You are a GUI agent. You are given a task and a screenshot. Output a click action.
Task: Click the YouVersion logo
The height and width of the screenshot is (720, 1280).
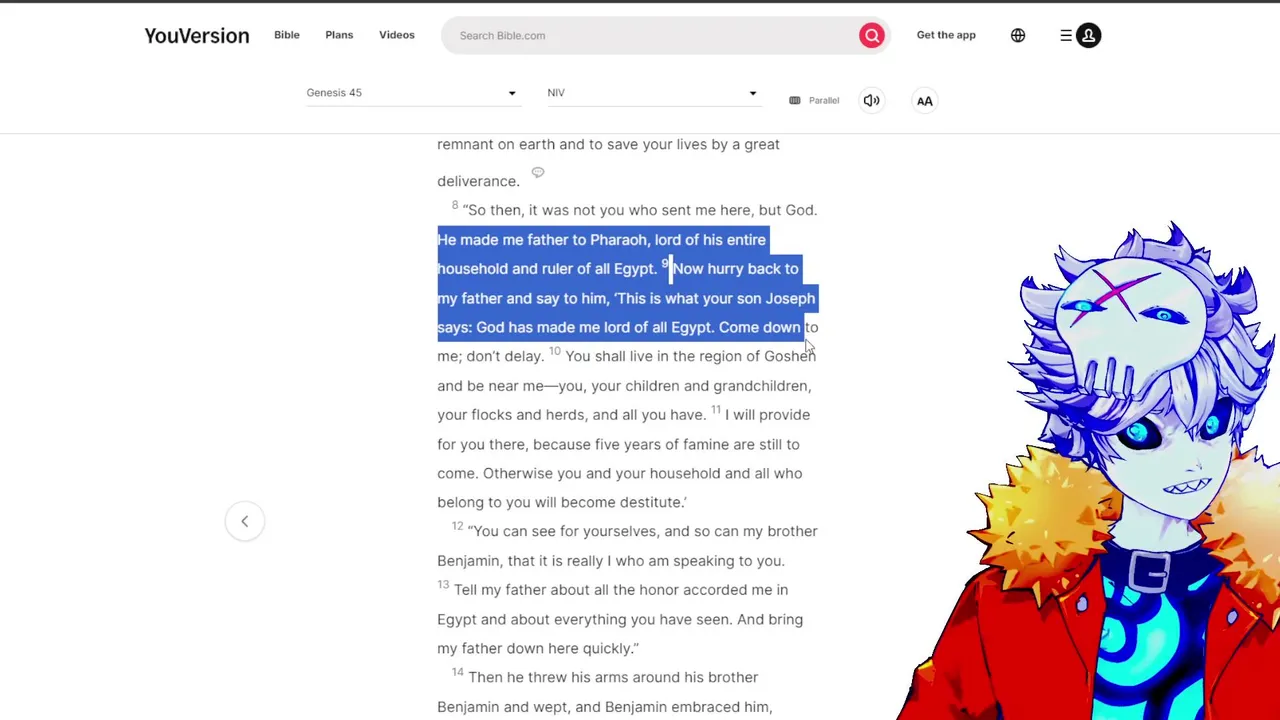pos(197,36)
